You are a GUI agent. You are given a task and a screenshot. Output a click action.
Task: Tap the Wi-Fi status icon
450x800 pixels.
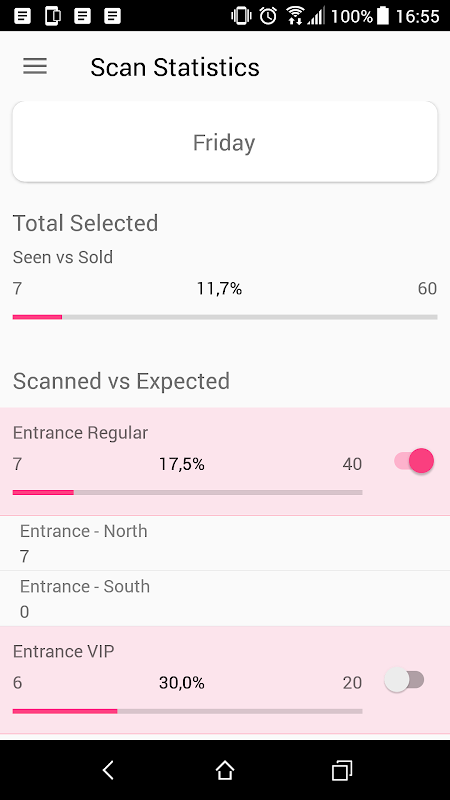[x=294, y=16]
